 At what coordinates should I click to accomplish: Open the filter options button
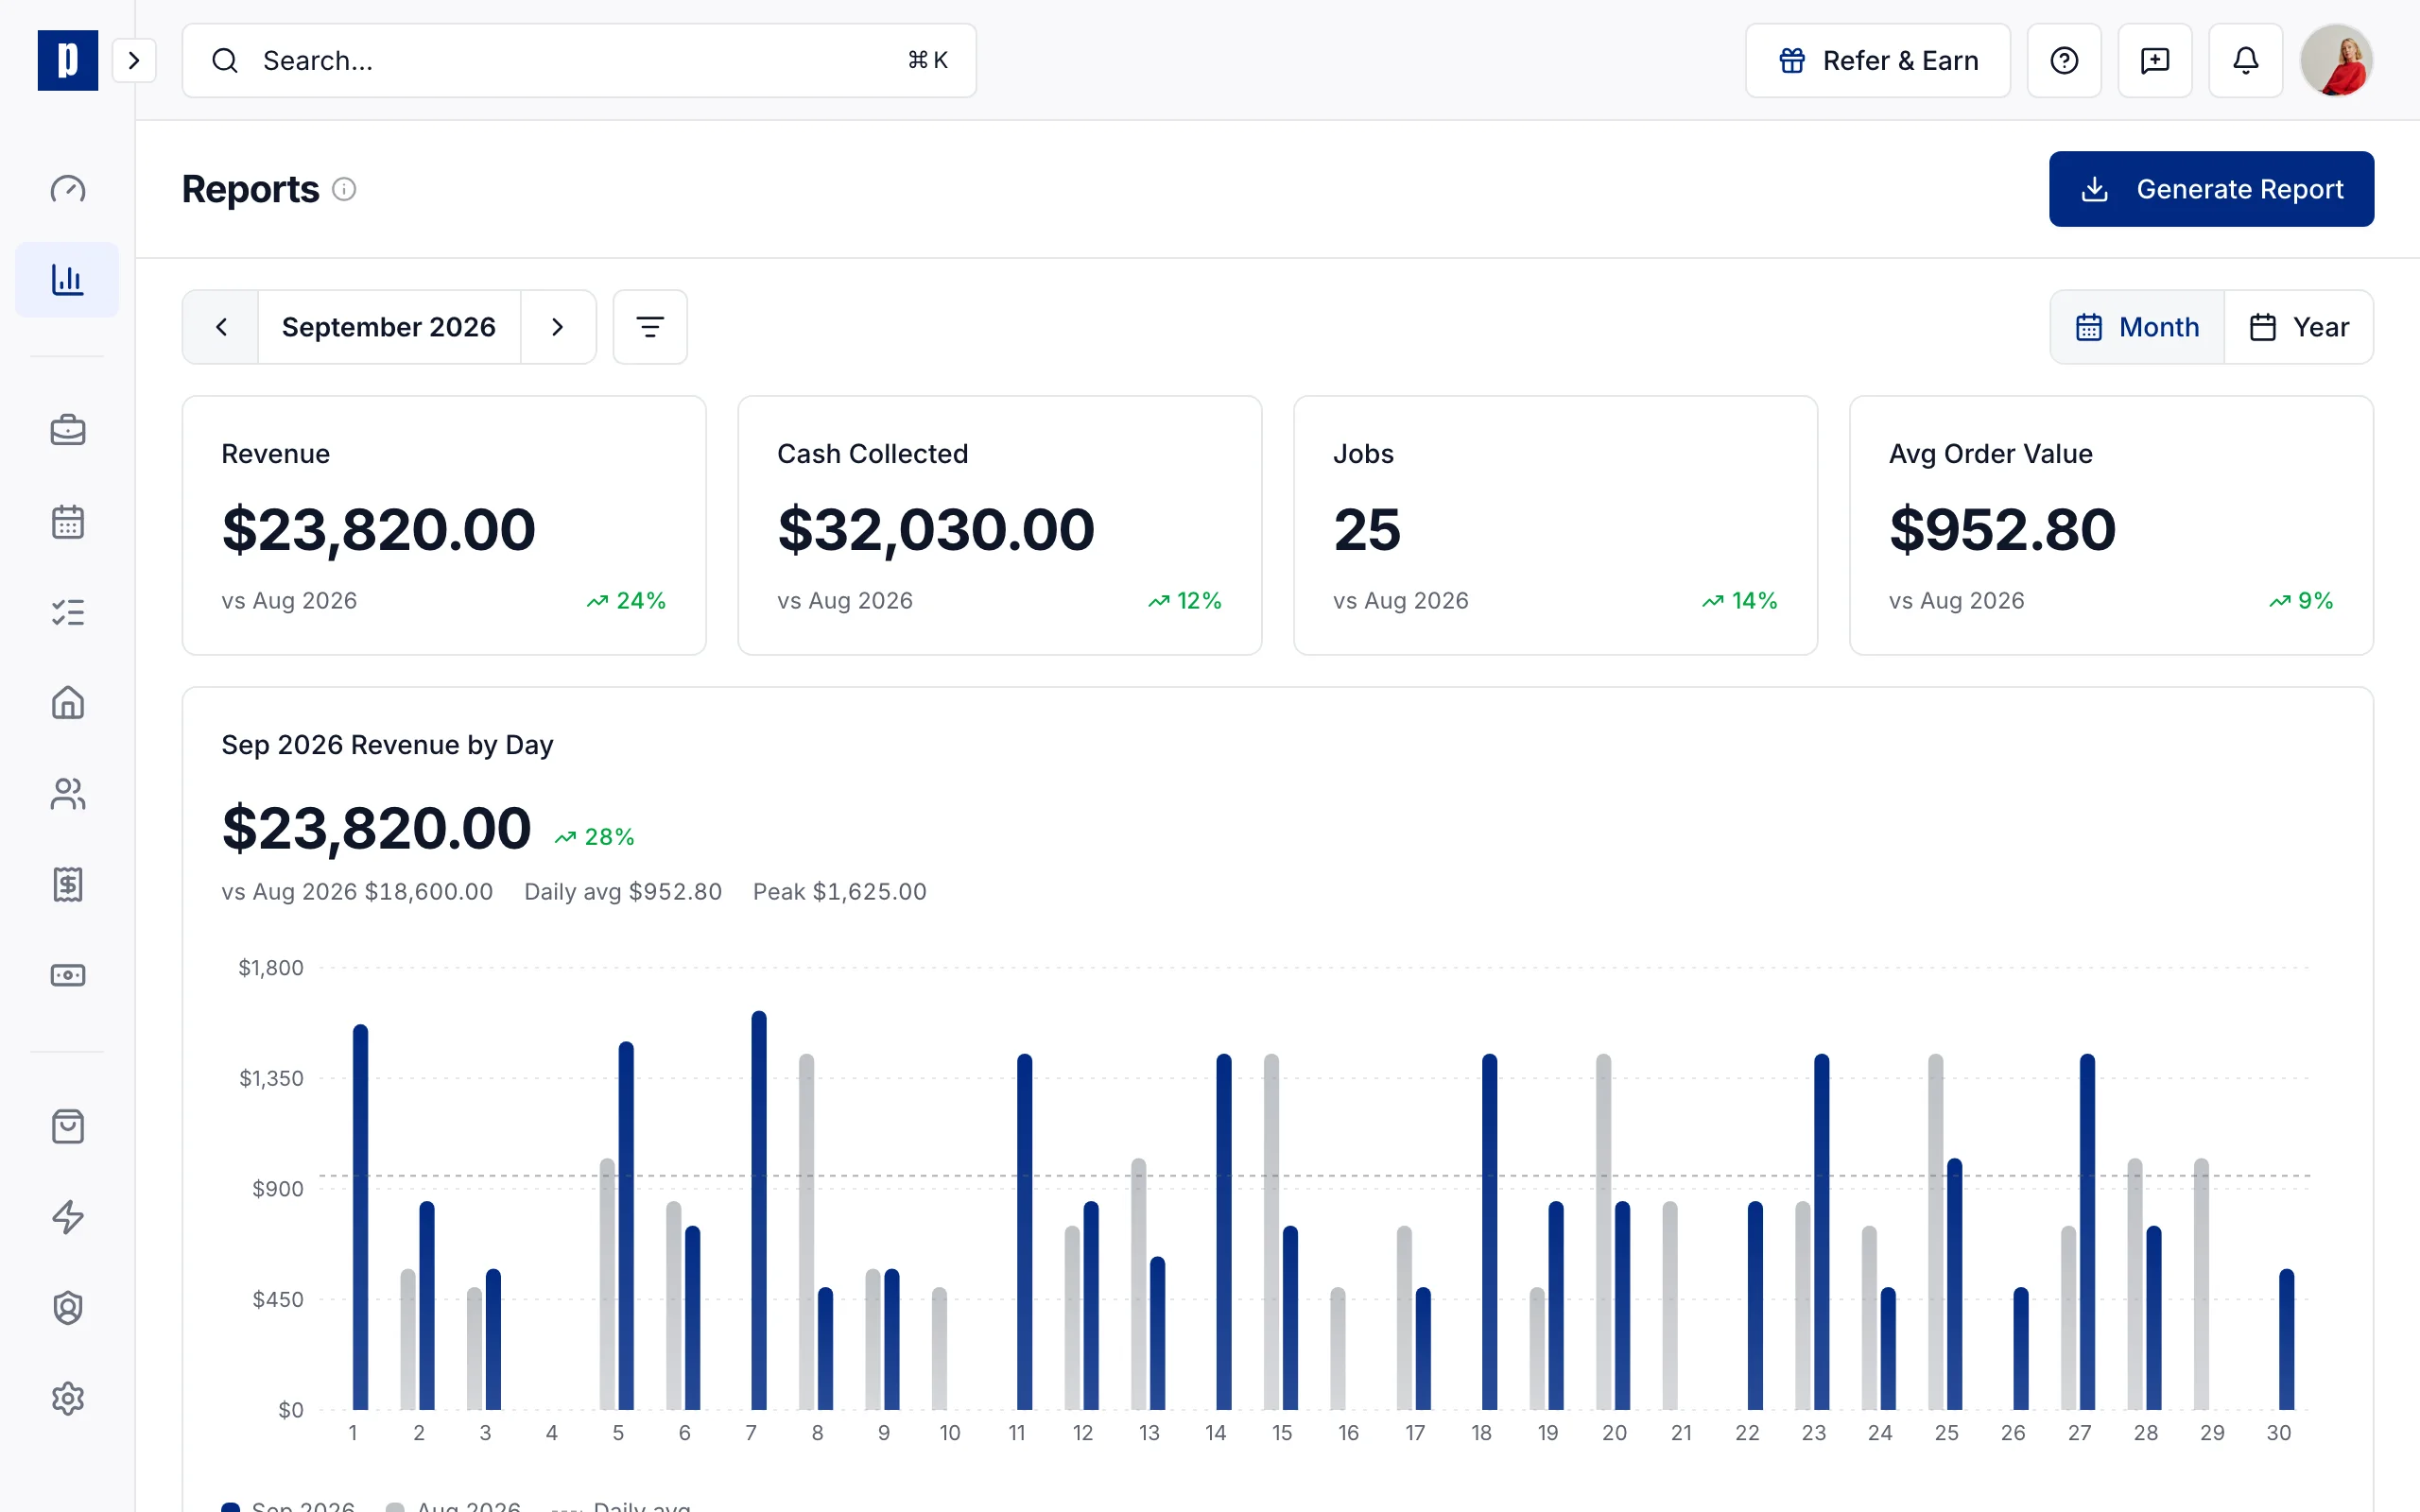[x=650, y=327]
